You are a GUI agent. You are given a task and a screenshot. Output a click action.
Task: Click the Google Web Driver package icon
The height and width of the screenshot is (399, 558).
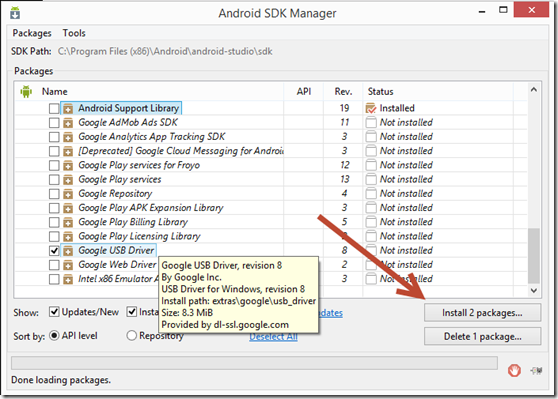[x=68, y=265]
